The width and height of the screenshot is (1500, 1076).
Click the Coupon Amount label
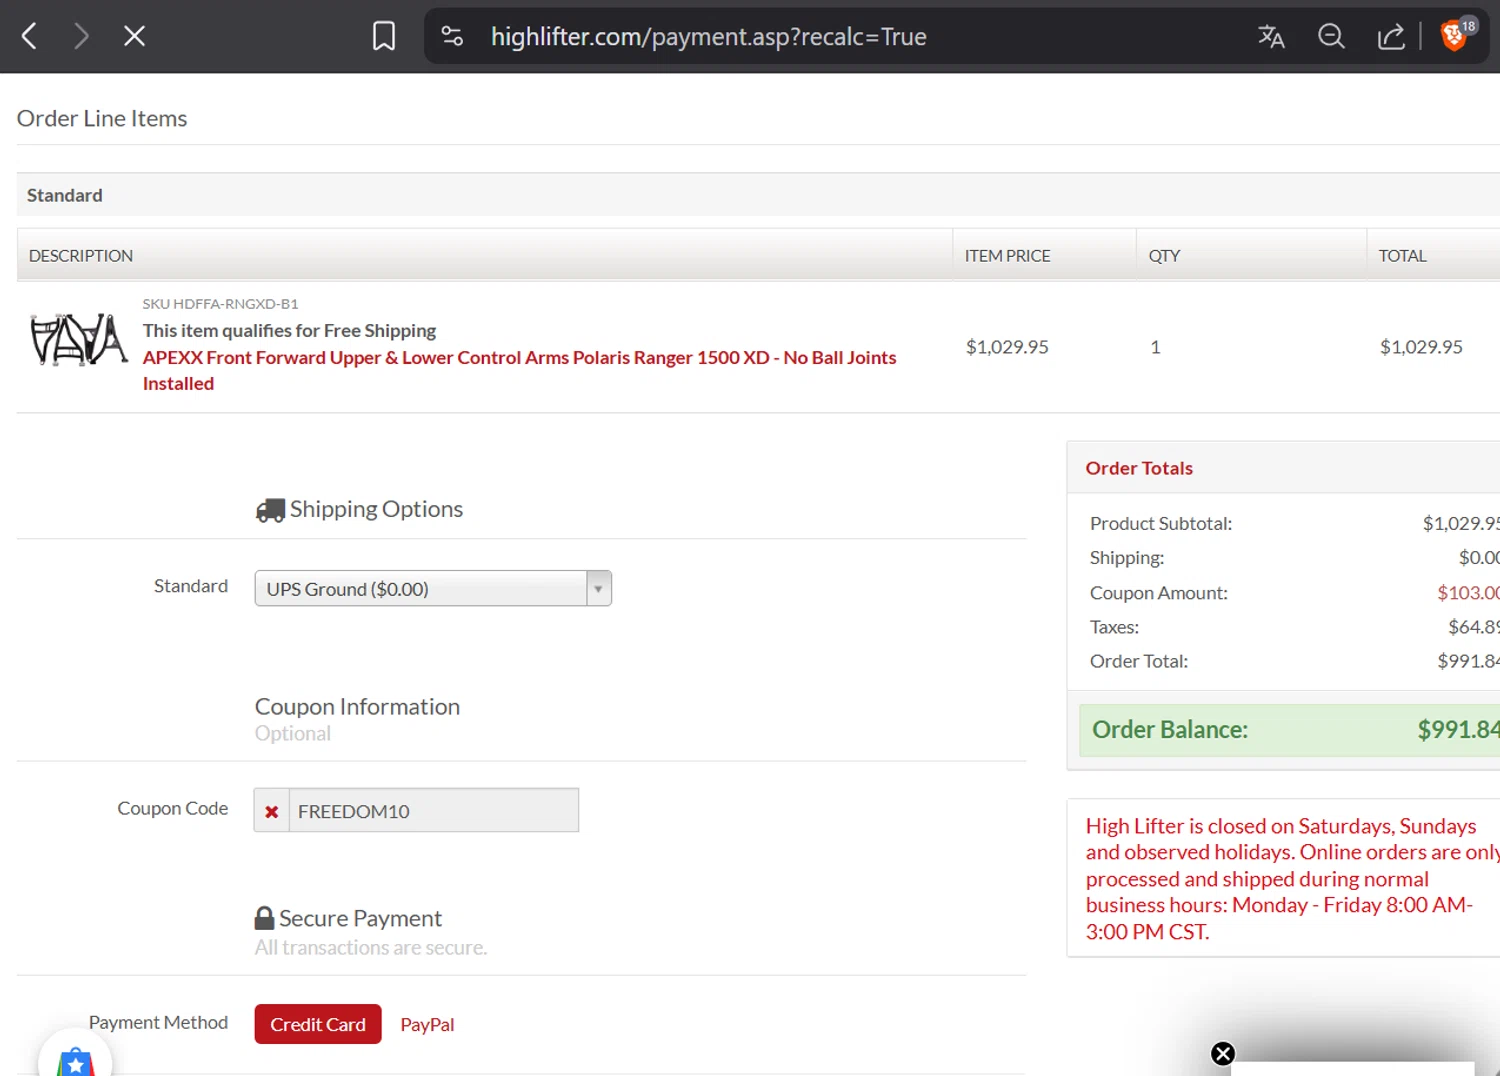(1158, 592)
